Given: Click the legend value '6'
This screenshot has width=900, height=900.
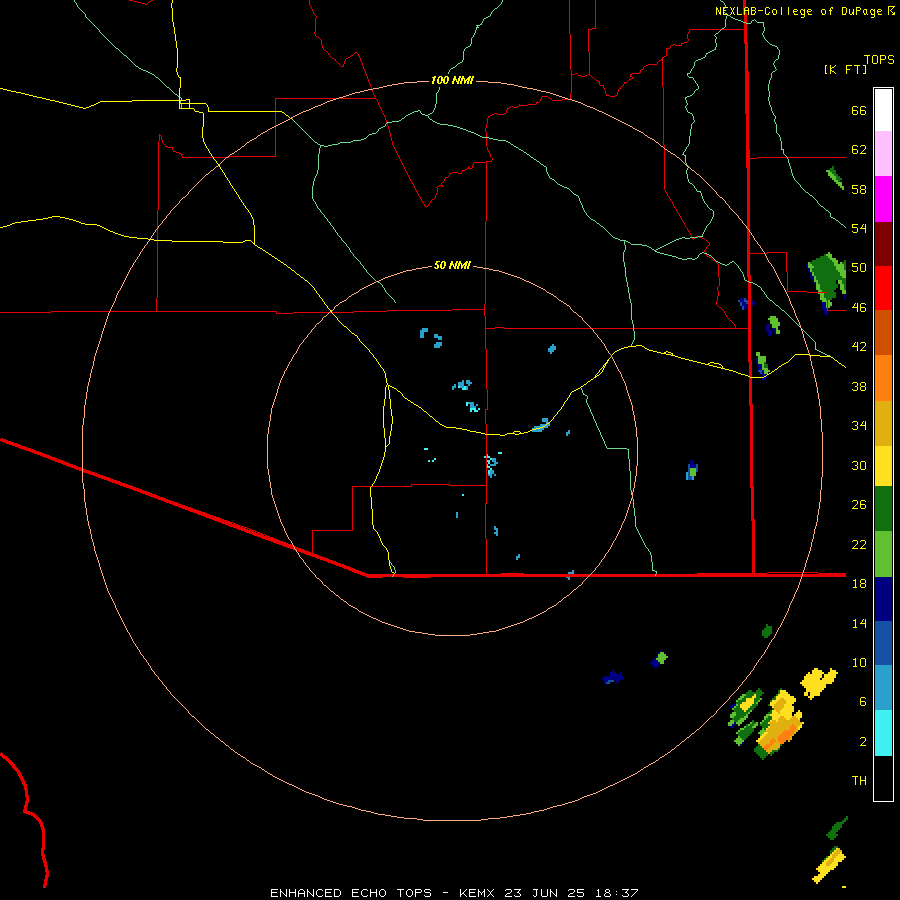Looking at the screenshot, I should [x=863, y=701].
